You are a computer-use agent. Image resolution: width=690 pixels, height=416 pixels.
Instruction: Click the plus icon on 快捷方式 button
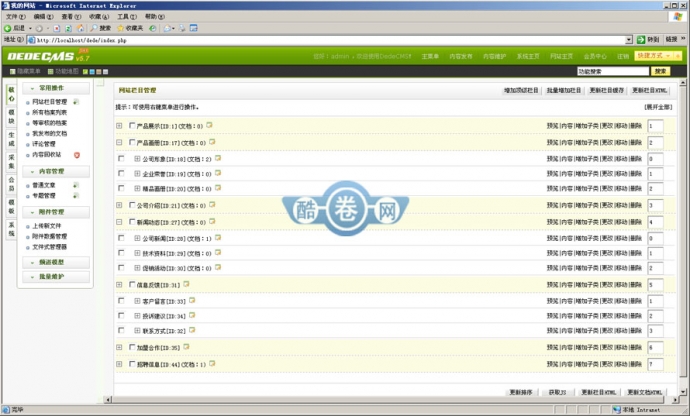[x=677, y=56]
